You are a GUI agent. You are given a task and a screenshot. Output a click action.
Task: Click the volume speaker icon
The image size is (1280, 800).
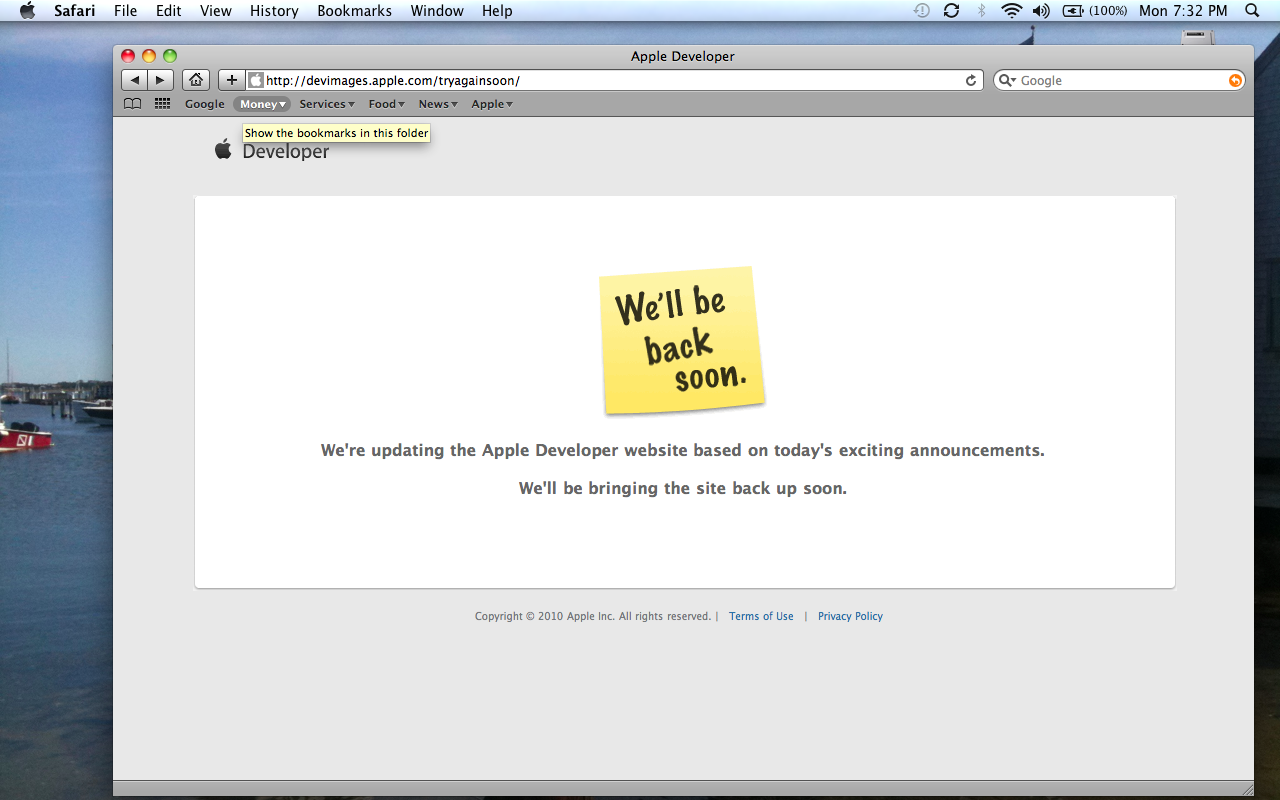pyautogui.click(x=1041, y=10)
